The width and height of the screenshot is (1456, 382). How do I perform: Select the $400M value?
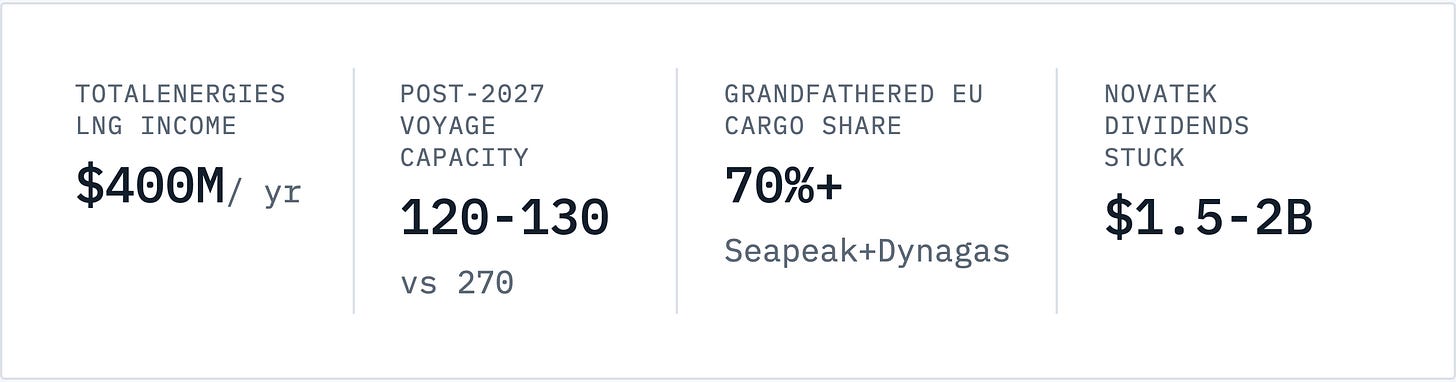(x=150, y=187)
